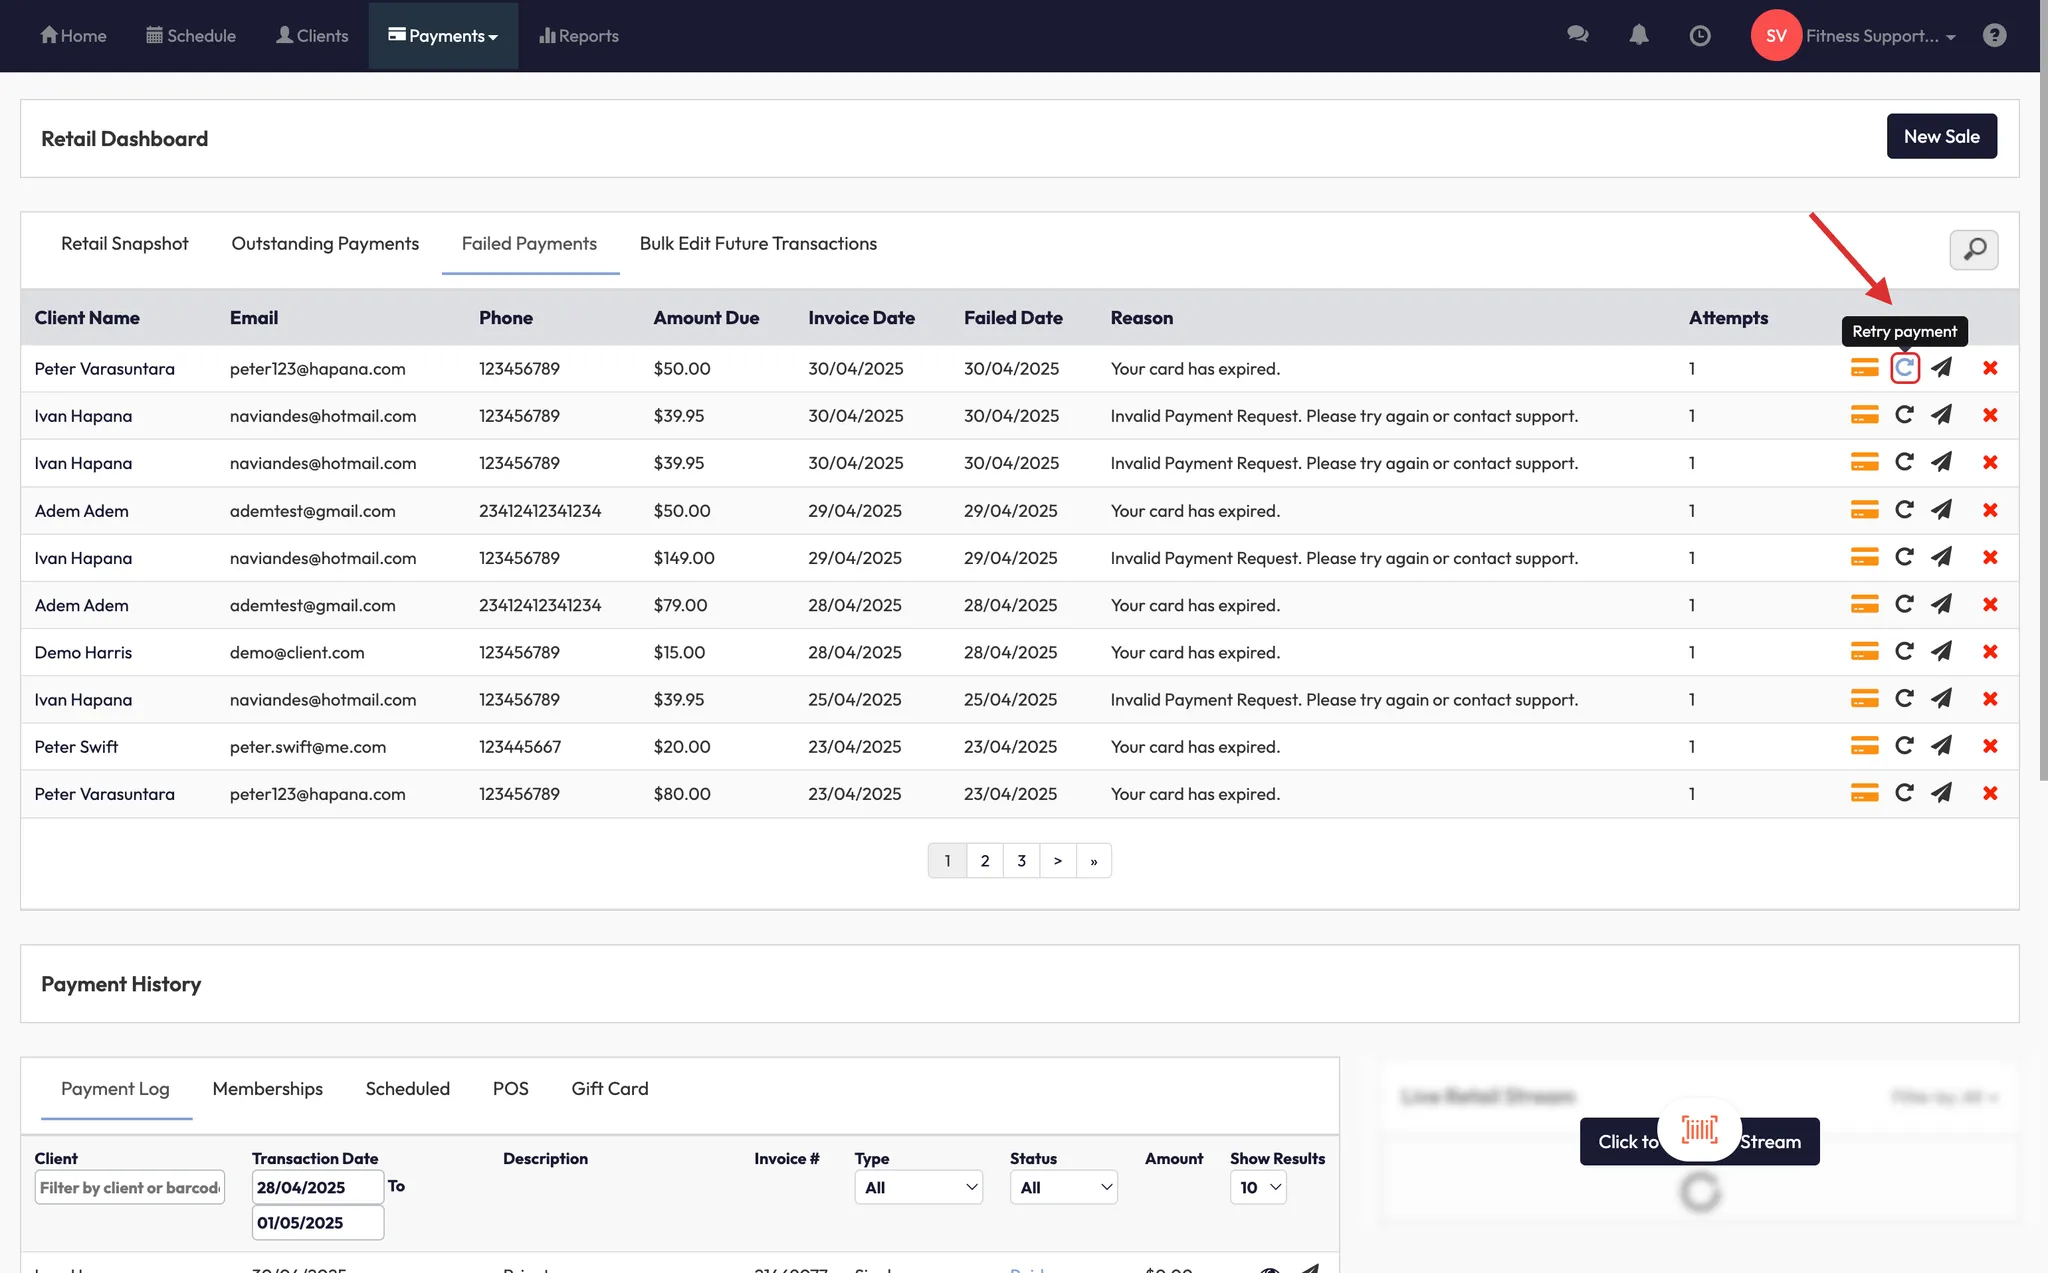Click the paper plane icon in Demo Harris's row
The image size is (2048, 1273).
(x=1941, y=652)
